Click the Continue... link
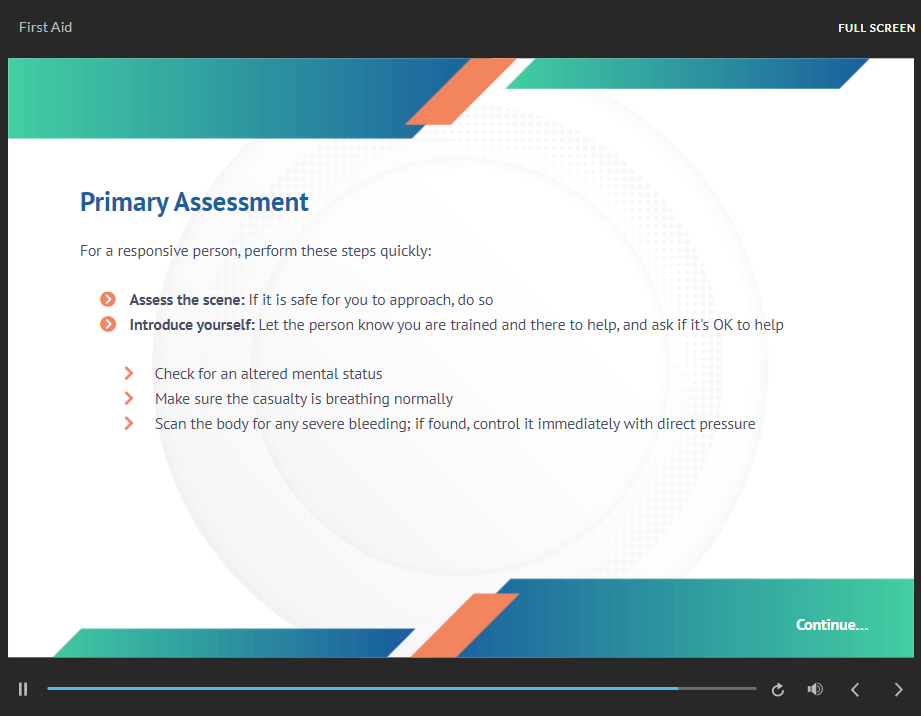This screenshot has width=921, height=716. pos(831,625)
